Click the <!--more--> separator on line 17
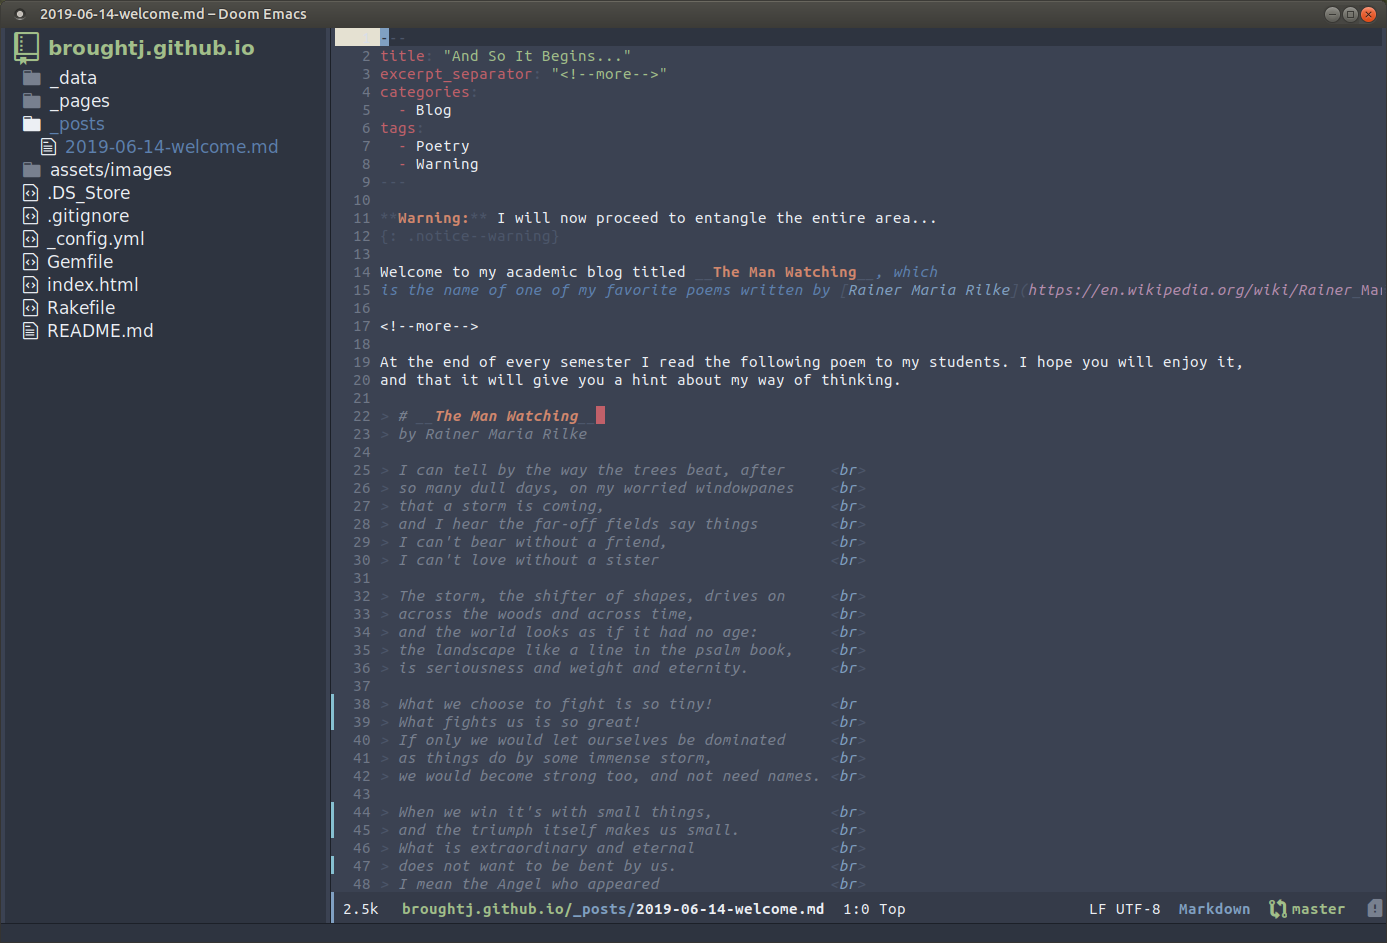 429,326
